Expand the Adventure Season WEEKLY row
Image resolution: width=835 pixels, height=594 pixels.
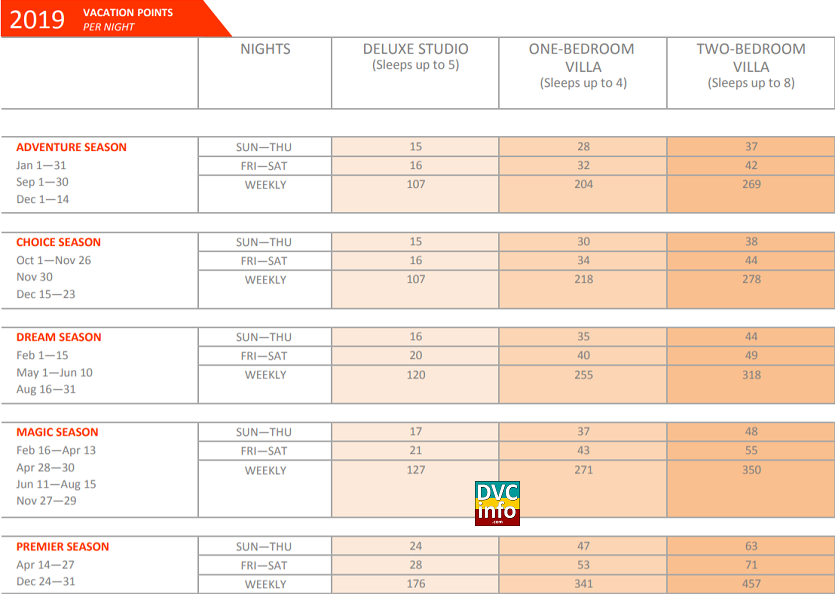tap(264, 184)
